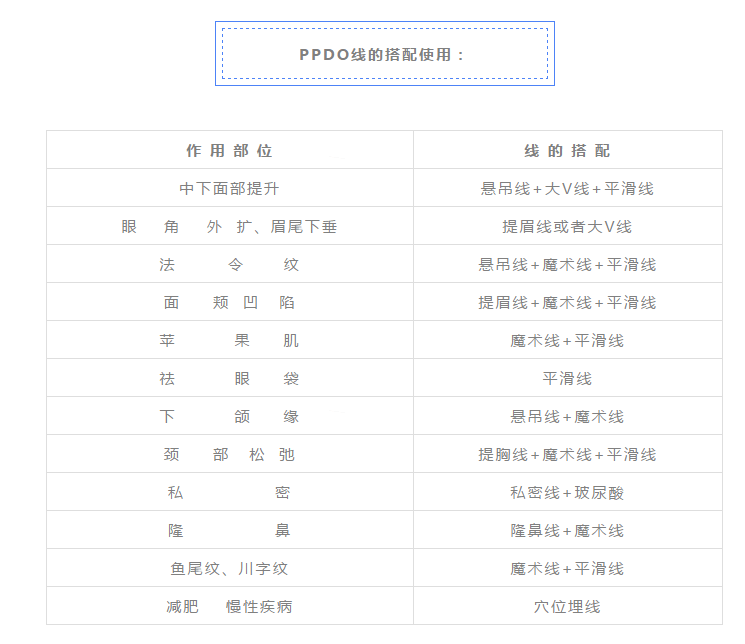Select the cell '鱼尾纹、川字纹'
Image resolution: width=745 pixels, height=644 pixels.
[x=229, y=569]
